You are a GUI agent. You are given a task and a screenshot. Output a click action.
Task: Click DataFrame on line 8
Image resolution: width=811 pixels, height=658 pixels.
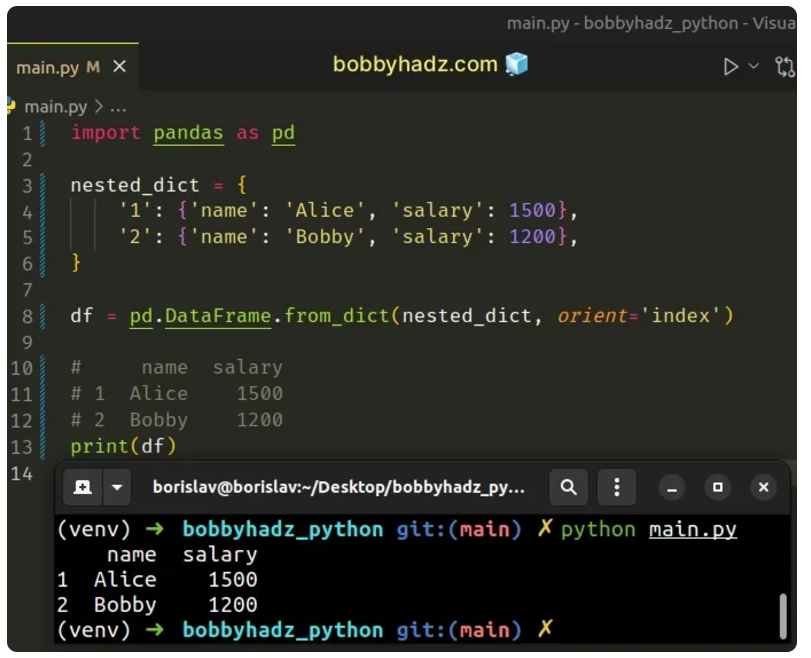[218, 316]
